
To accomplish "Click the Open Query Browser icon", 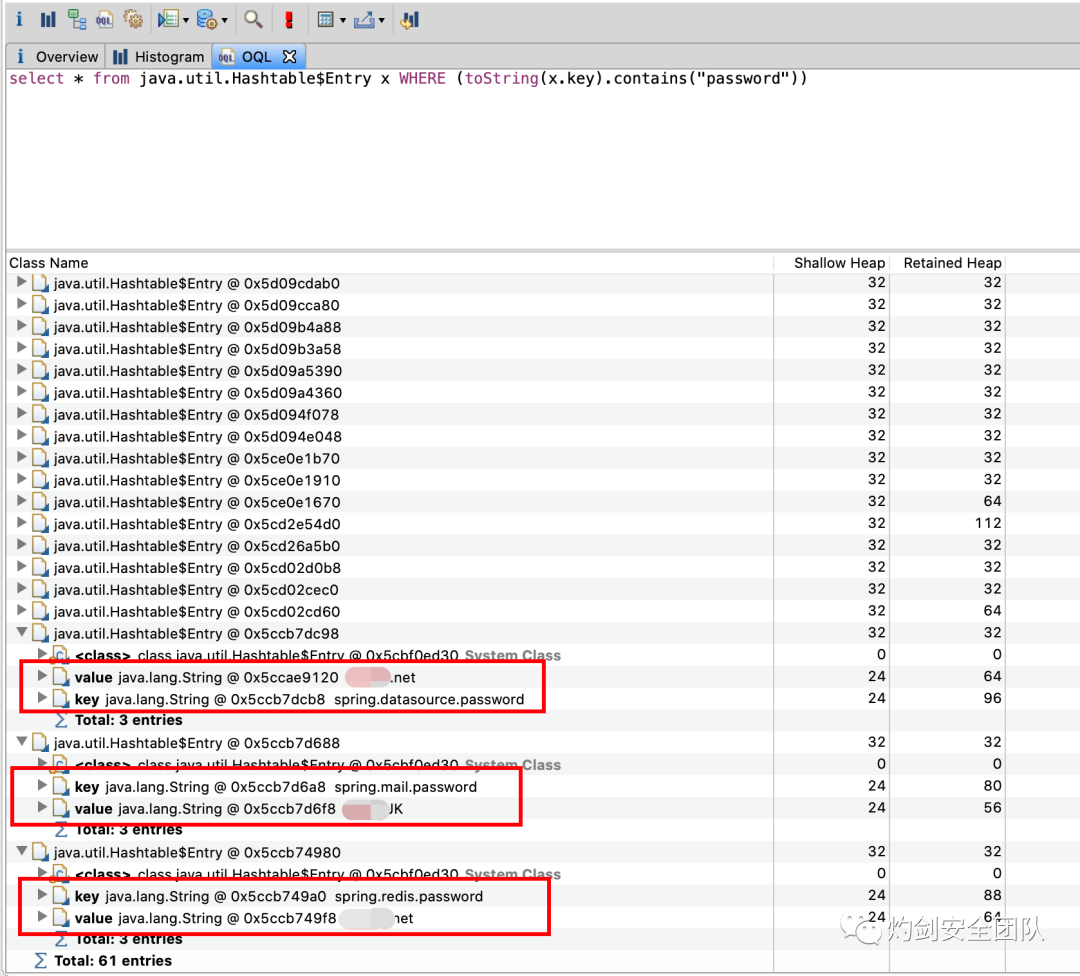I will tap(207, 19).
